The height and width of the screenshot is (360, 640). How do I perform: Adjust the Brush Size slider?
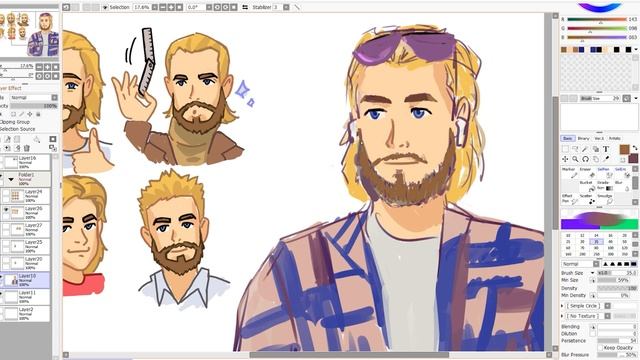617,273
